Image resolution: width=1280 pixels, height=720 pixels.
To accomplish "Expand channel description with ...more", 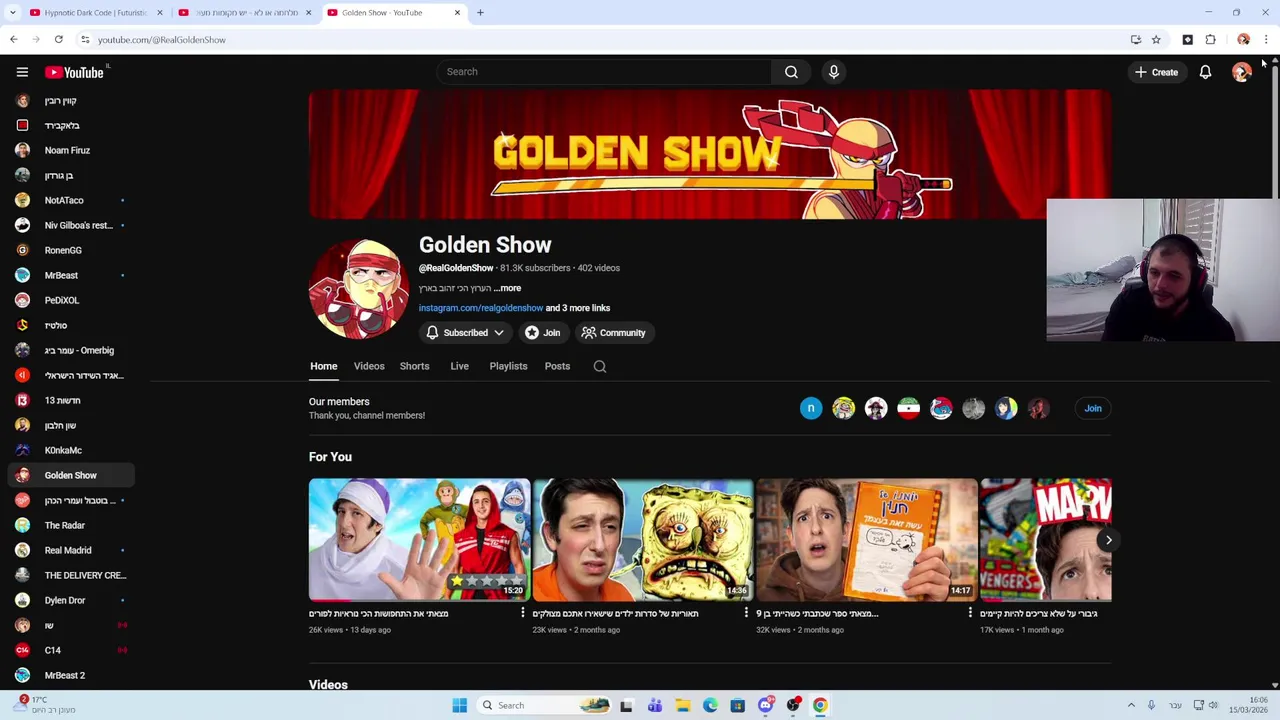I will pyautogui.click(x=507, y=288).
